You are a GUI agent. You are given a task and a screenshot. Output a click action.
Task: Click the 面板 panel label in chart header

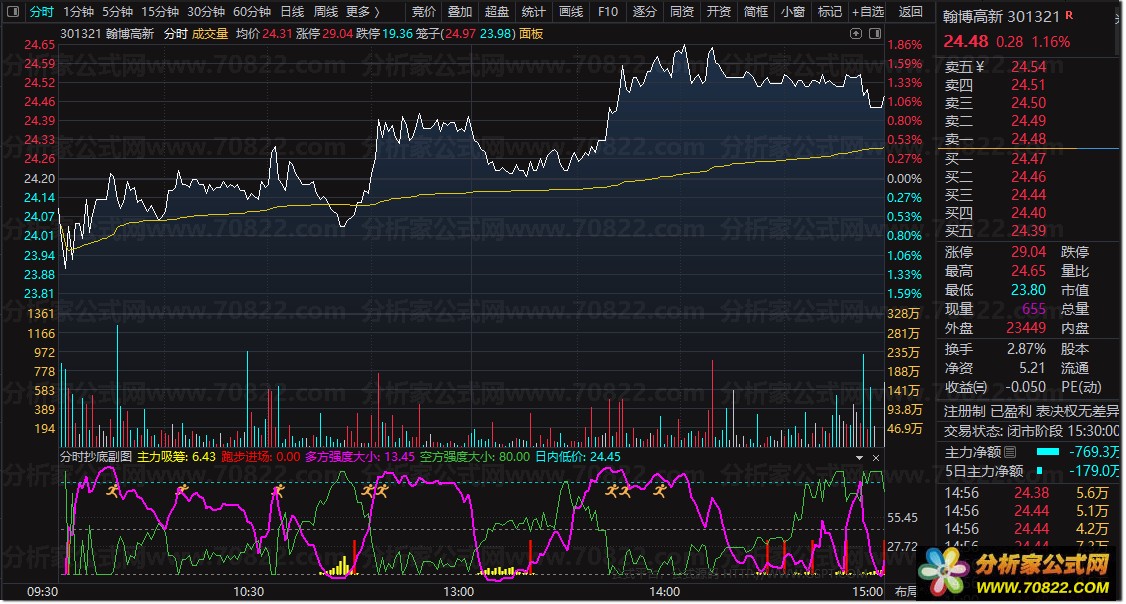pos(531,33)
